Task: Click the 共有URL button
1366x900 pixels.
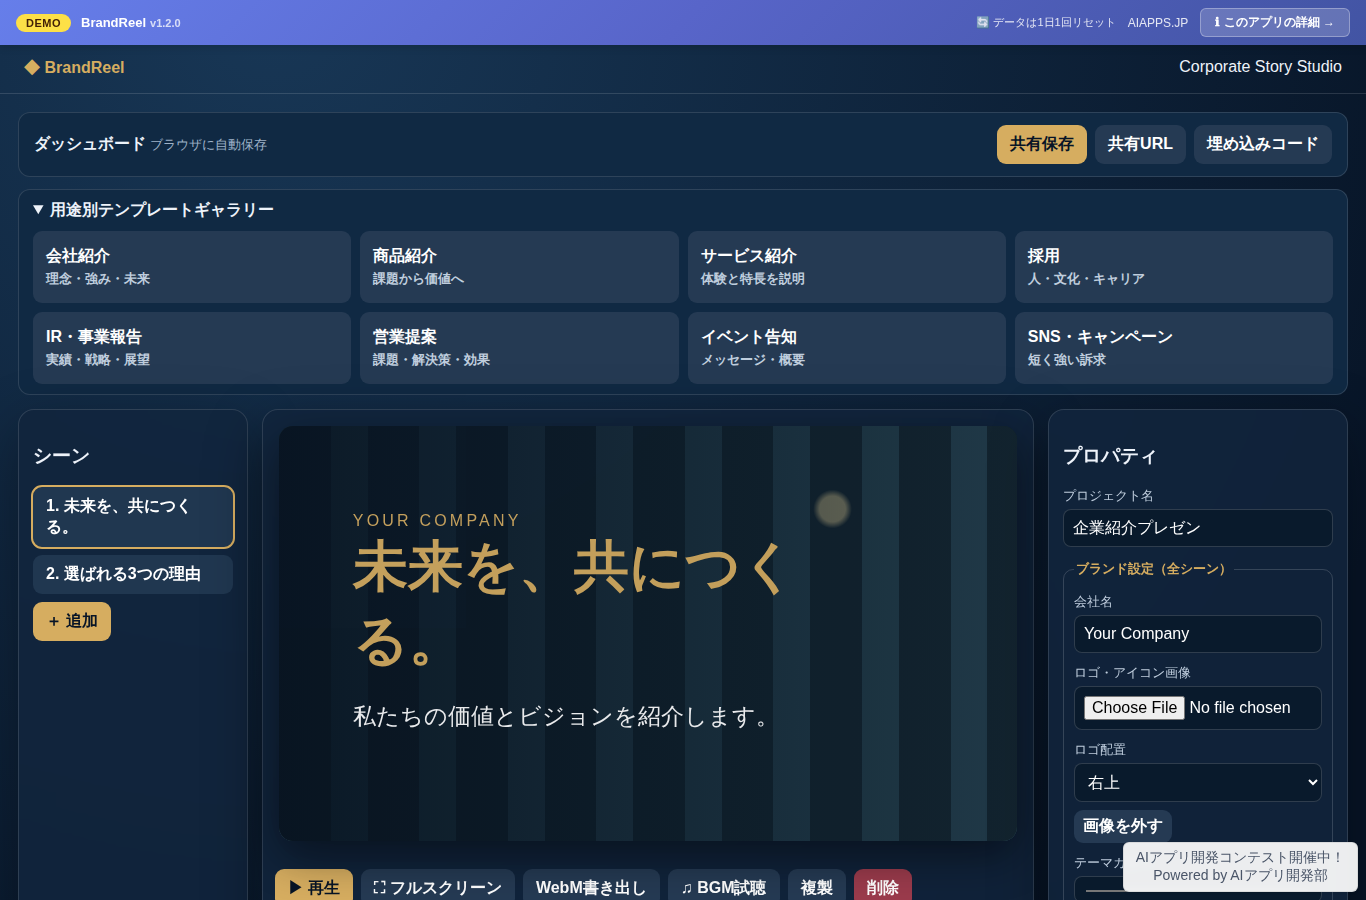Action: pyautogui.click(x=1140, y=144)
